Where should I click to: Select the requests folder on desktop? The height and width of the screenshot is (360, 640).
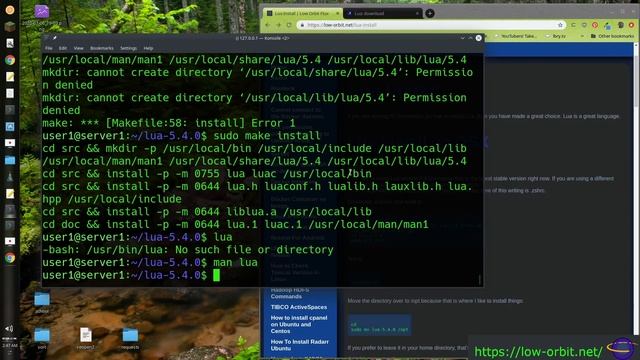[x=130, y=336]
